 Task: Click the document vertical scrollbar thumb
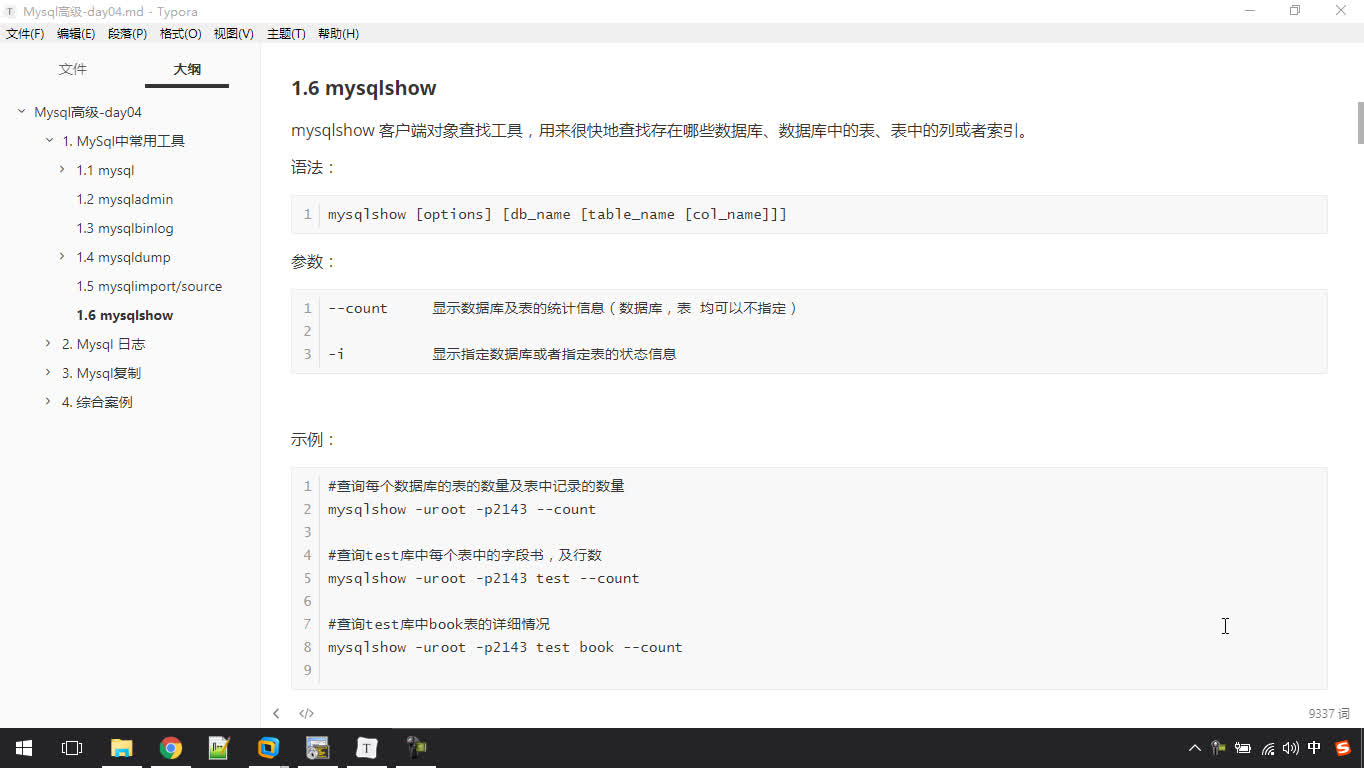pyautogui.click(x=1360, y=123)
